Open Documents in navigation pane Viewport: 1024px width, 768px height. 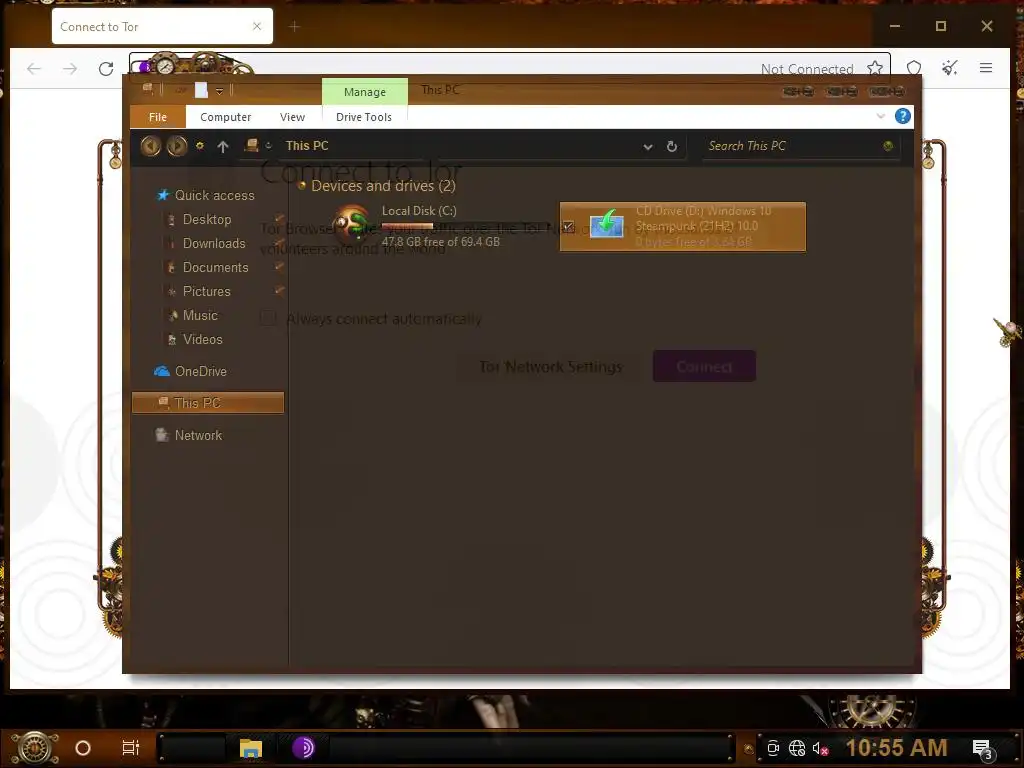pyautogui.click(x=216, y=268)
